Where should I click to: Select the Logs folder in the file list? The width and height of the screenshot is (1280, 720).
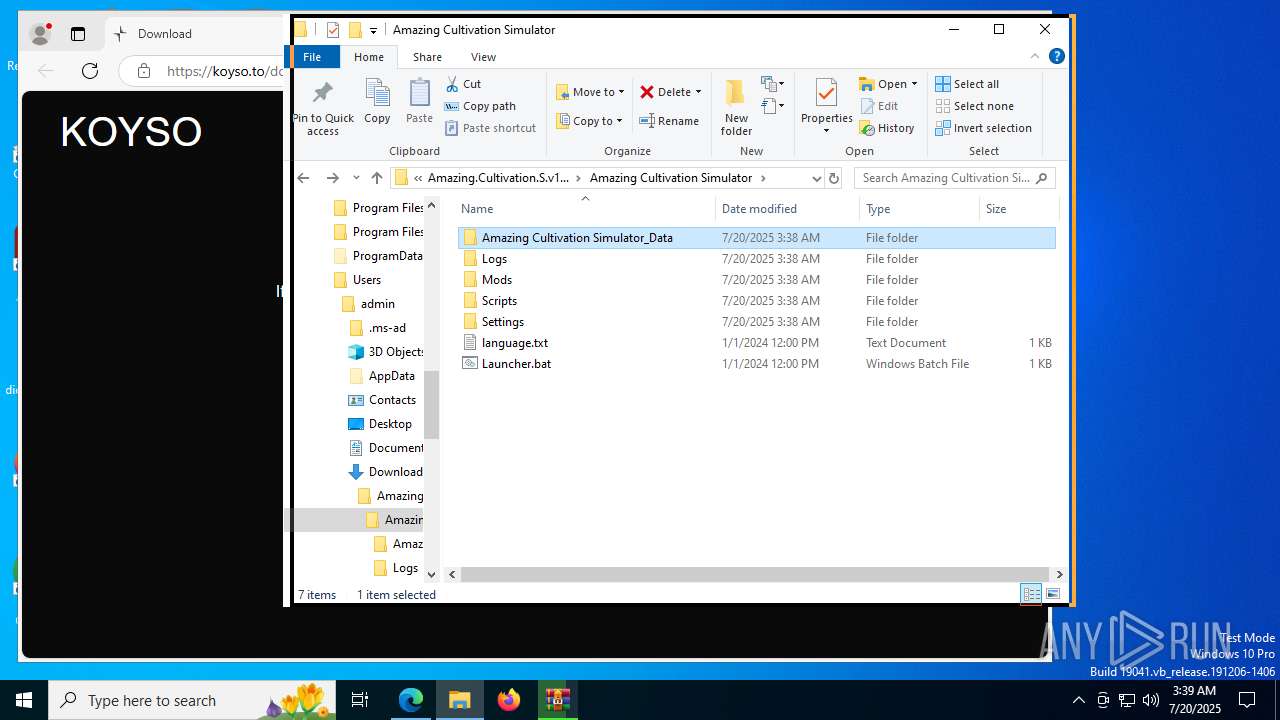pyautogui.click(x=756, y=259)
